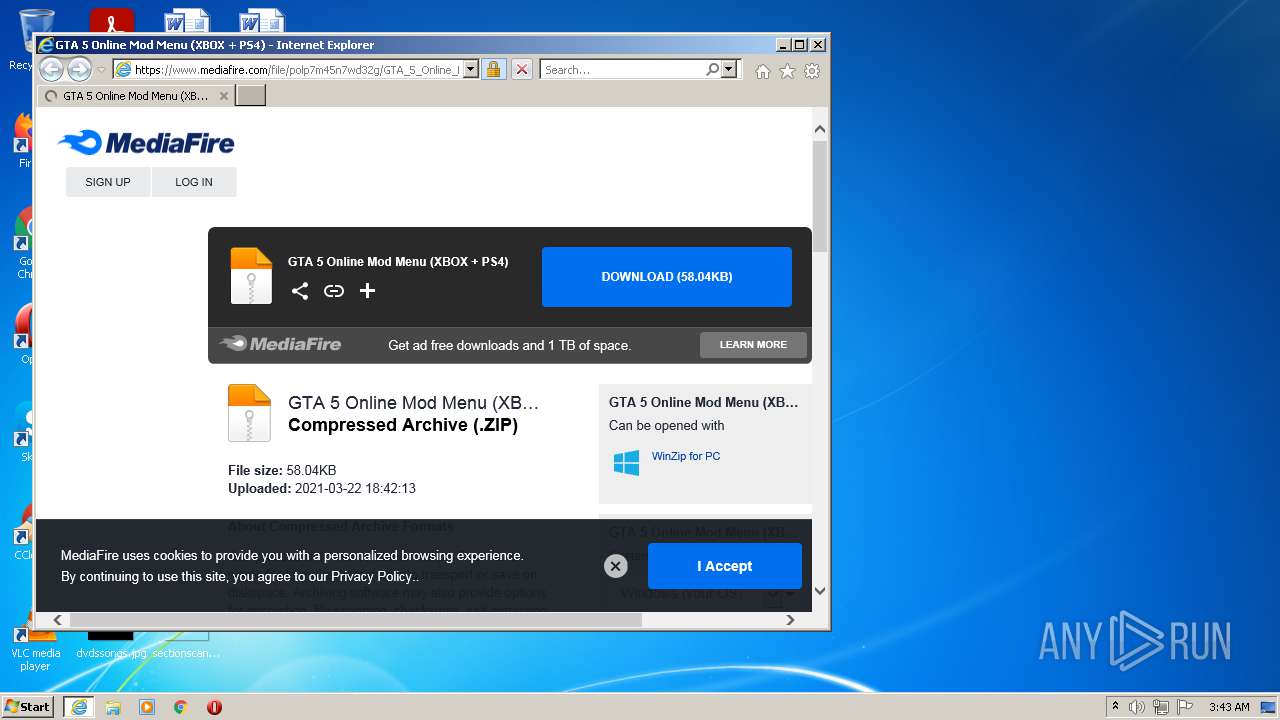Open Chrome from the taskbar
1280x720 pixels.
[181, 707]
